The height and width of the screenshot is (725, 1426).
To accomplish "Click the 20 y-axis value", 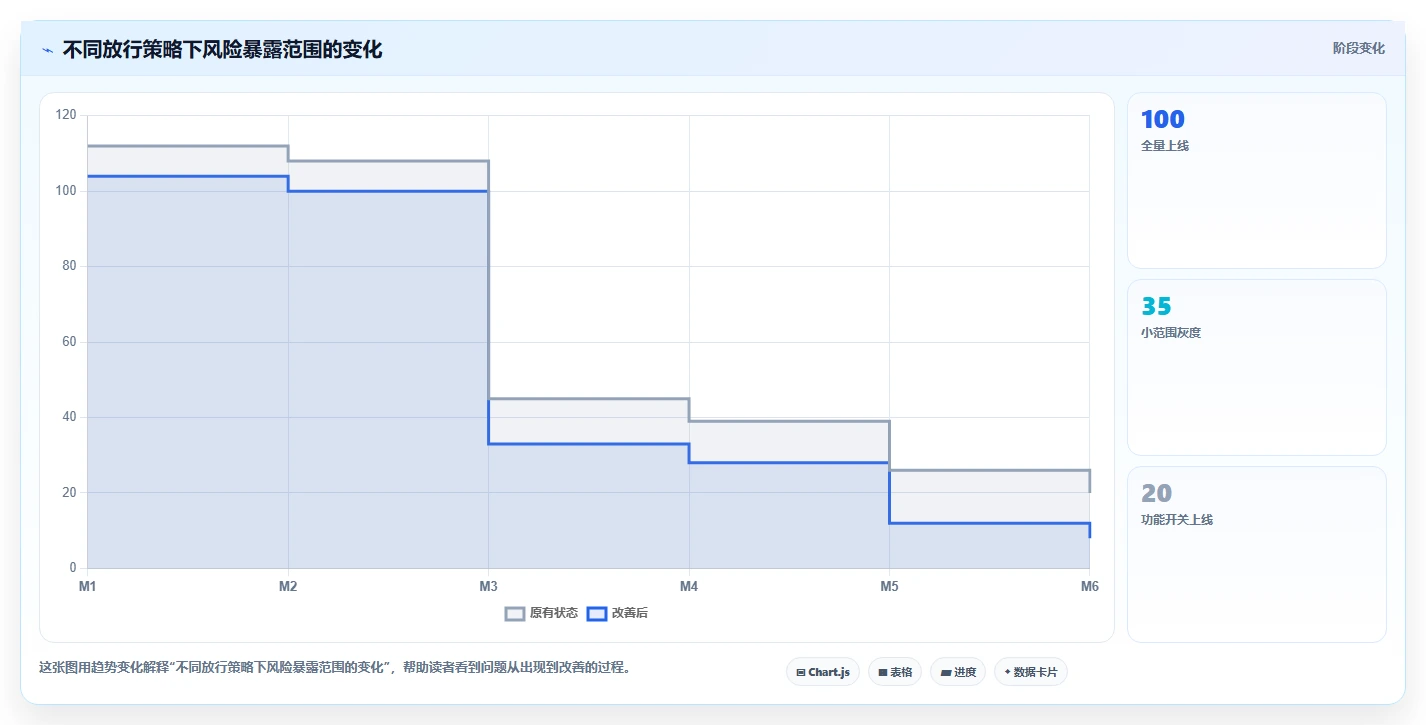I will click(69, 493).
